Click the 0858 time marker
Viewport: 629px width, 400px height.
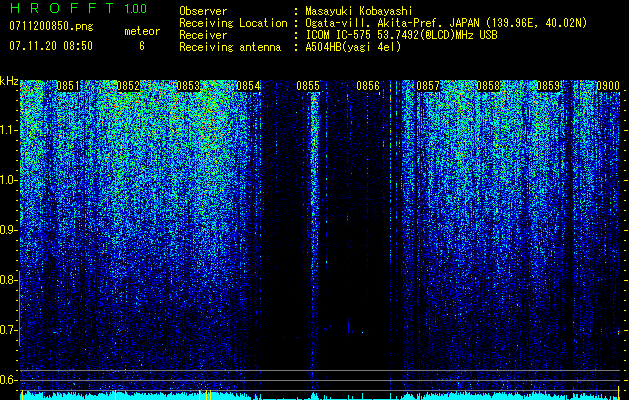pyautogui.click(x=488, y=86)
